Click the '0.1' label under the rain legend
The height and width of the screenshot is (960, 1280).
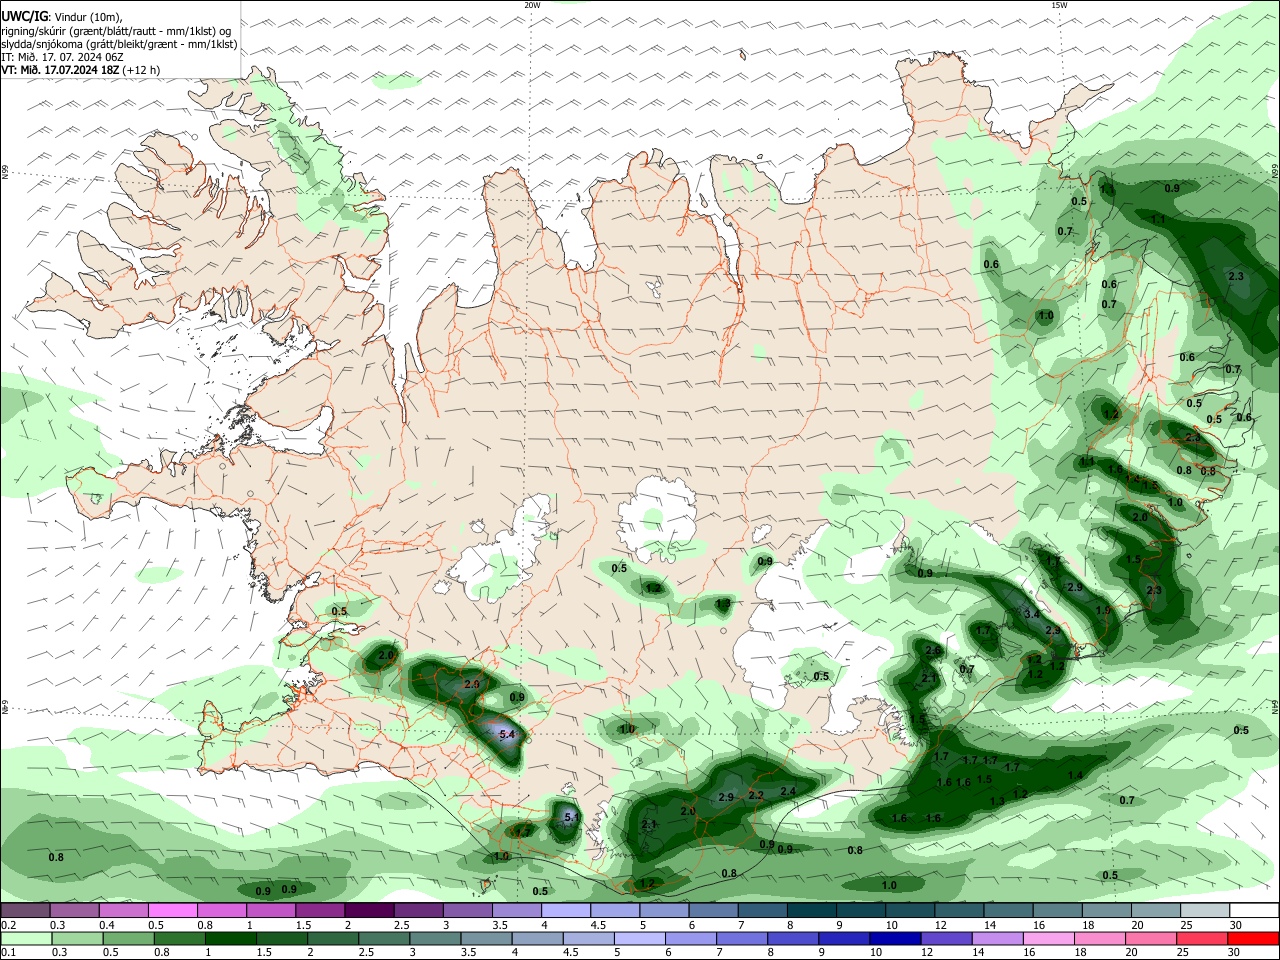(8, 953)
